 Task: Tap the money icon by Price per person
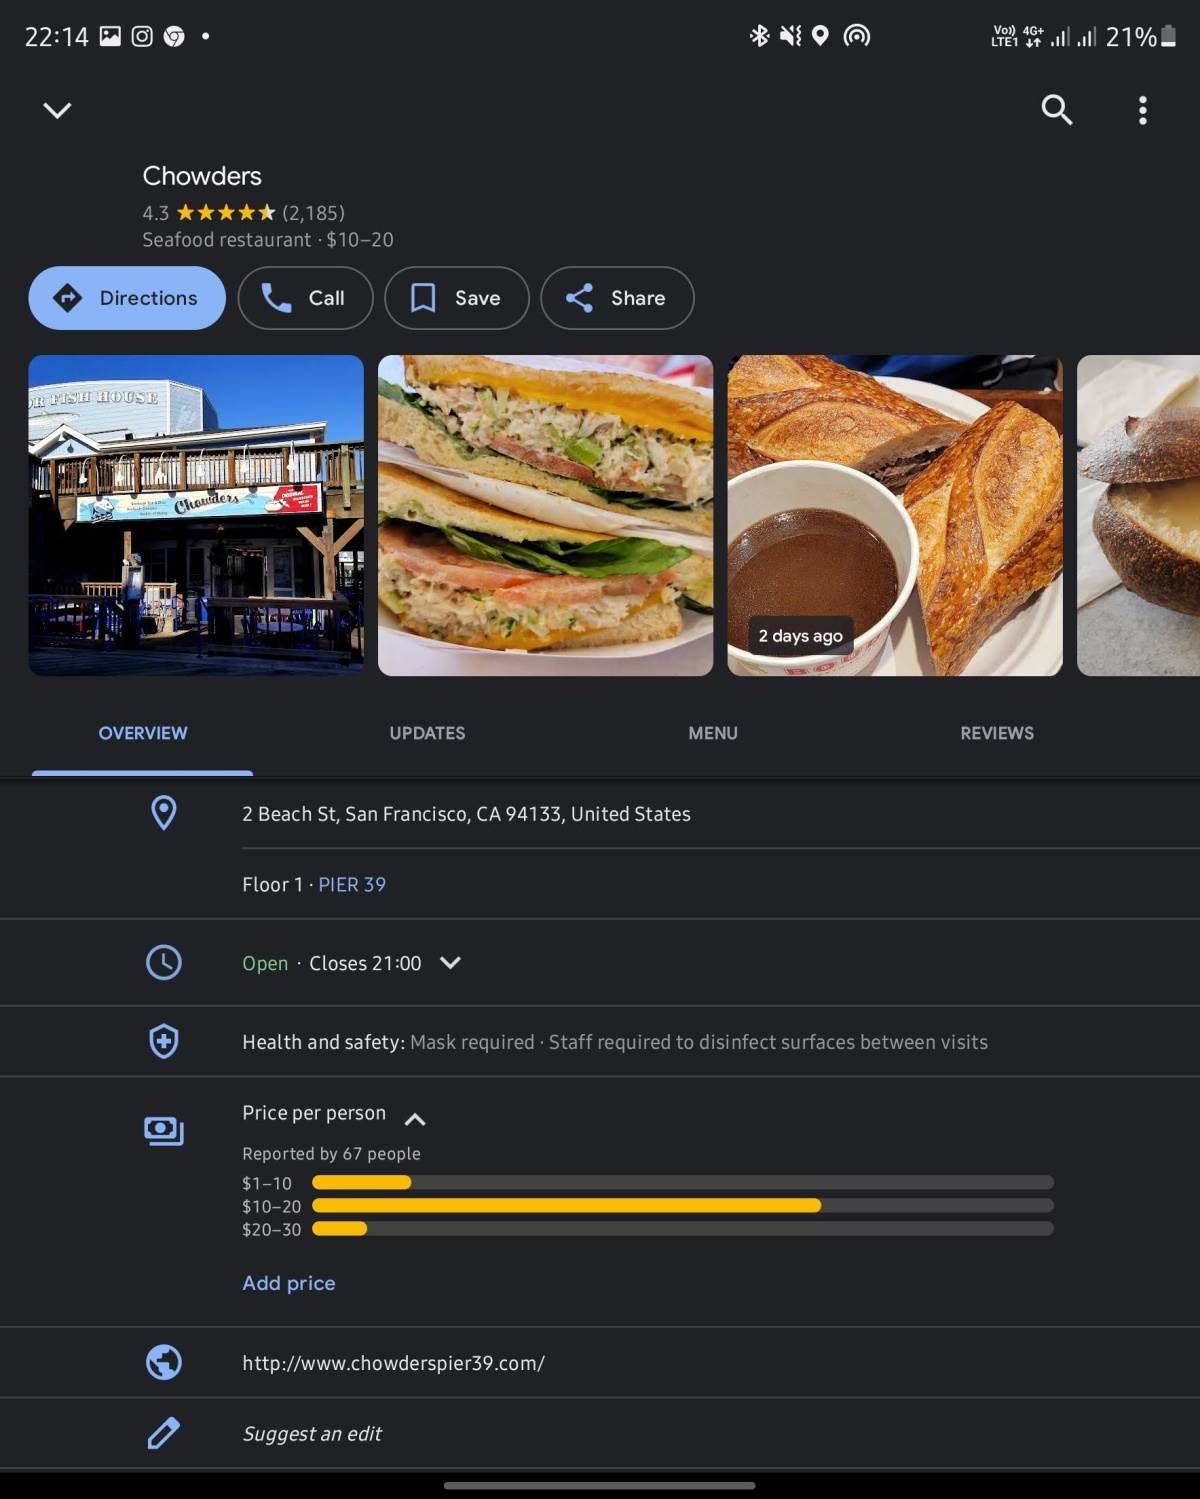coord(164,1130)
